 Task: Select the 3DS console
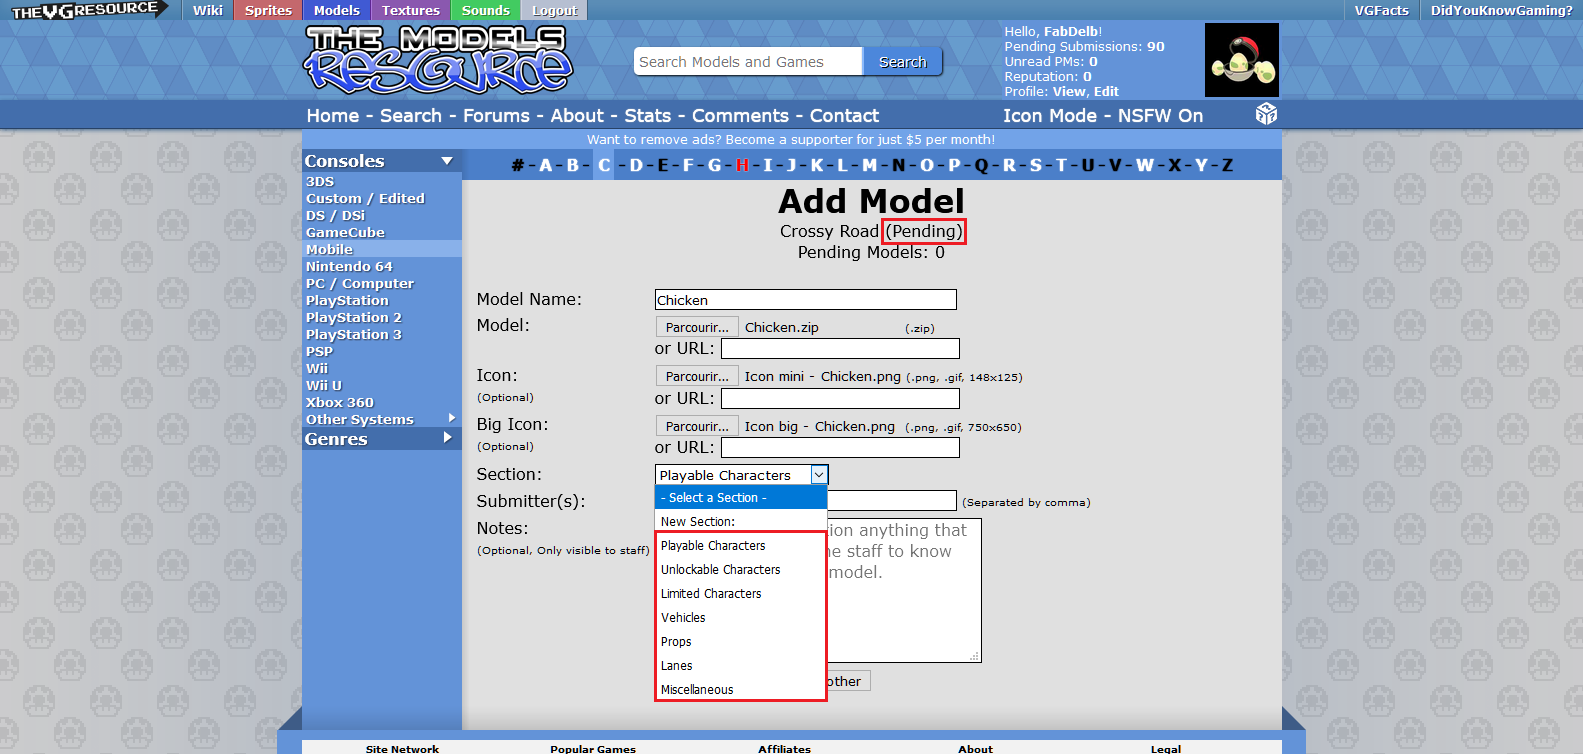320,182
